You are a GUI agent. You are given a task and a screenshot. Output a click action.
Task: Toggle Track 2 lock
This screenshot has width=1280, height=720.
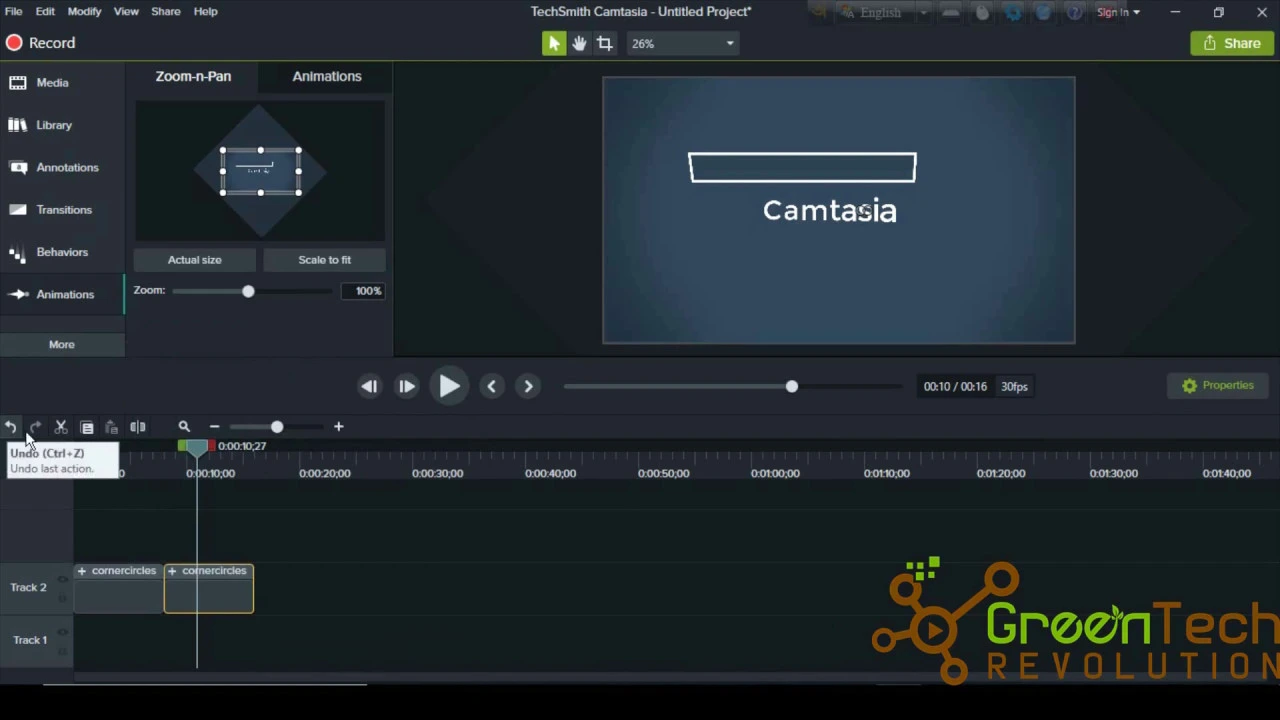62,598
